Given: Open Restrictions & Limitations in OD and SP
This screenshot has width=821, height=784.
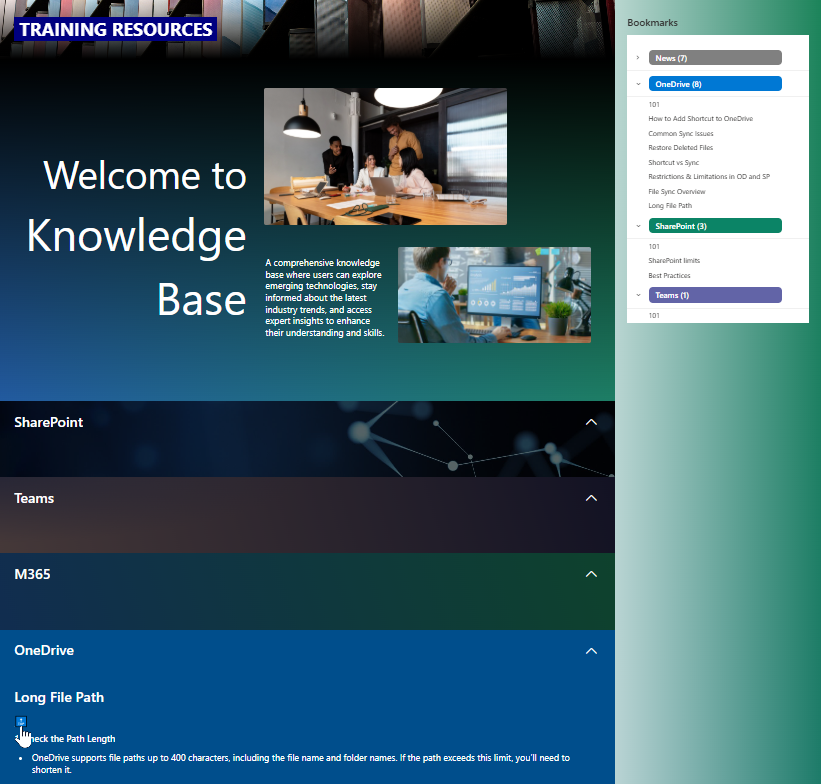Looking at the screenshot, I should pyautogui.click(x=709, y=176).
